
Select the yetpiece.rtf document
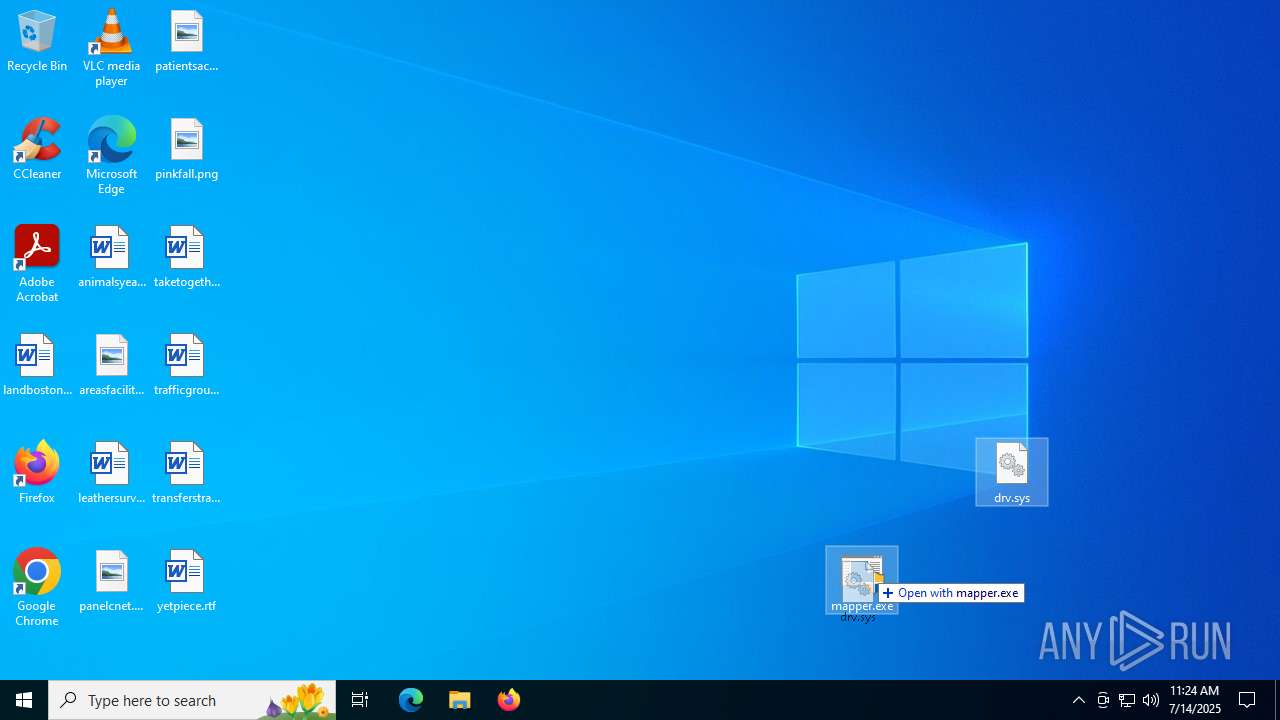click(186, 582)
